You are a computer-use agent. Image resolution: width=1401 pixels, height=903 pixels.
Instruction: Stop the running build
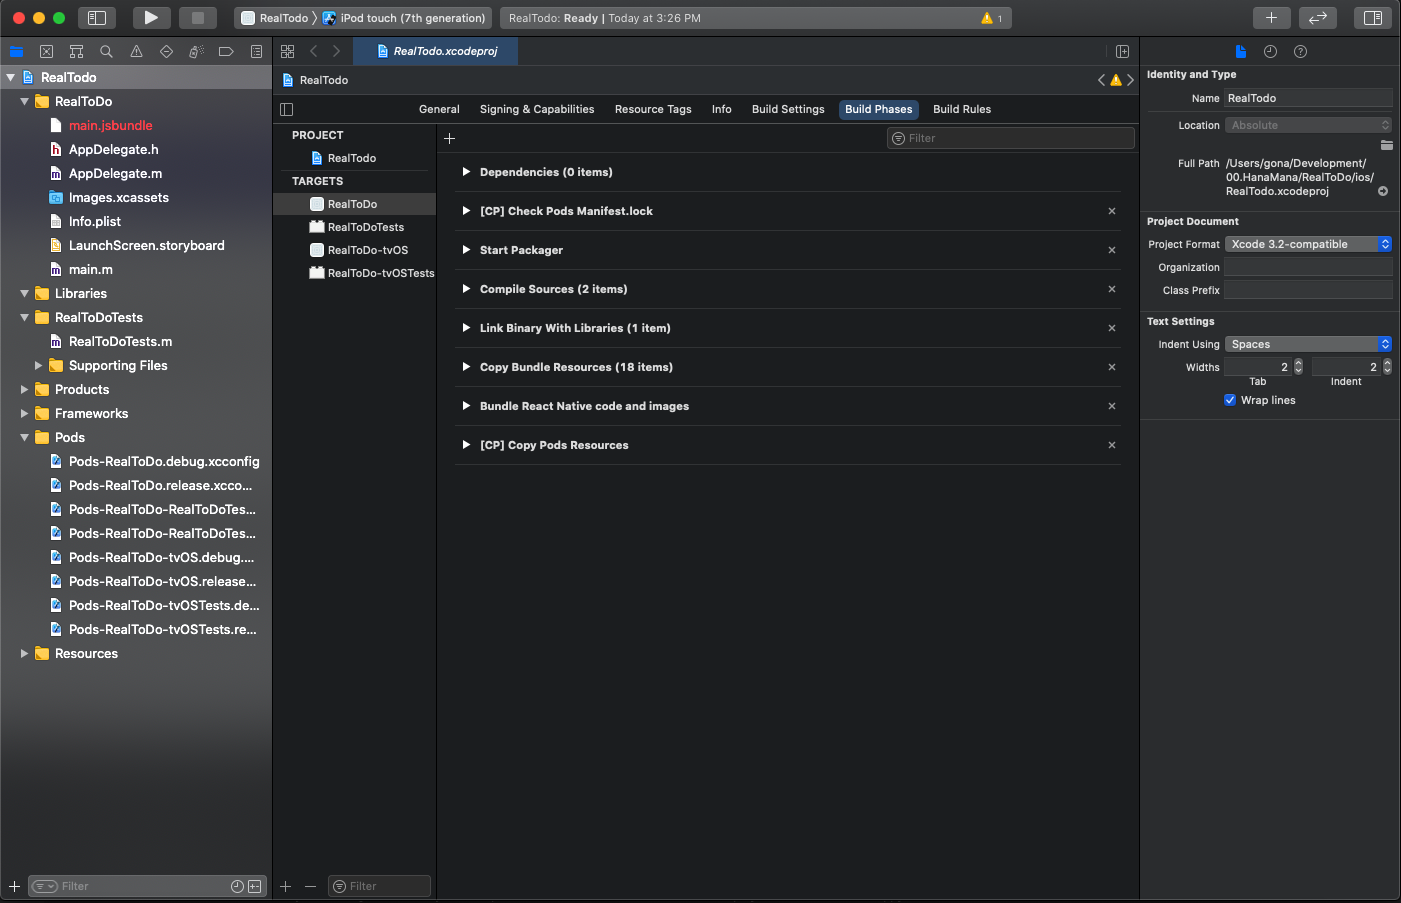198,18
